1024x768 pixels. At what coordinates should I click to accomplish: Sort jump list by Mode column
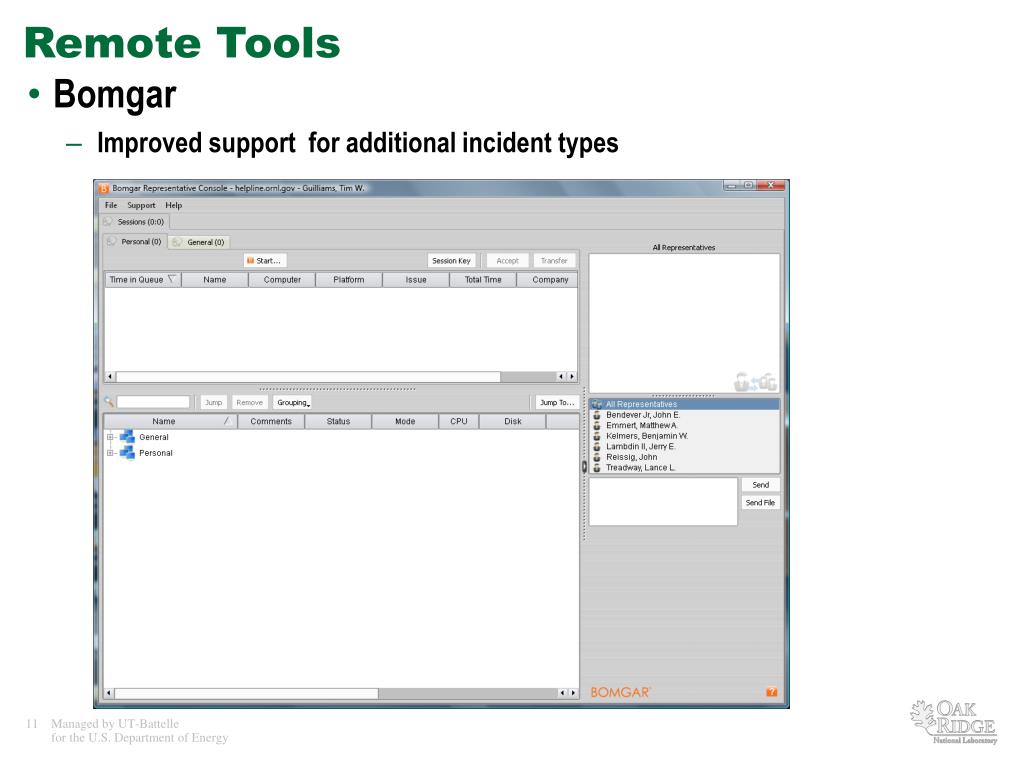click(405, 421)
